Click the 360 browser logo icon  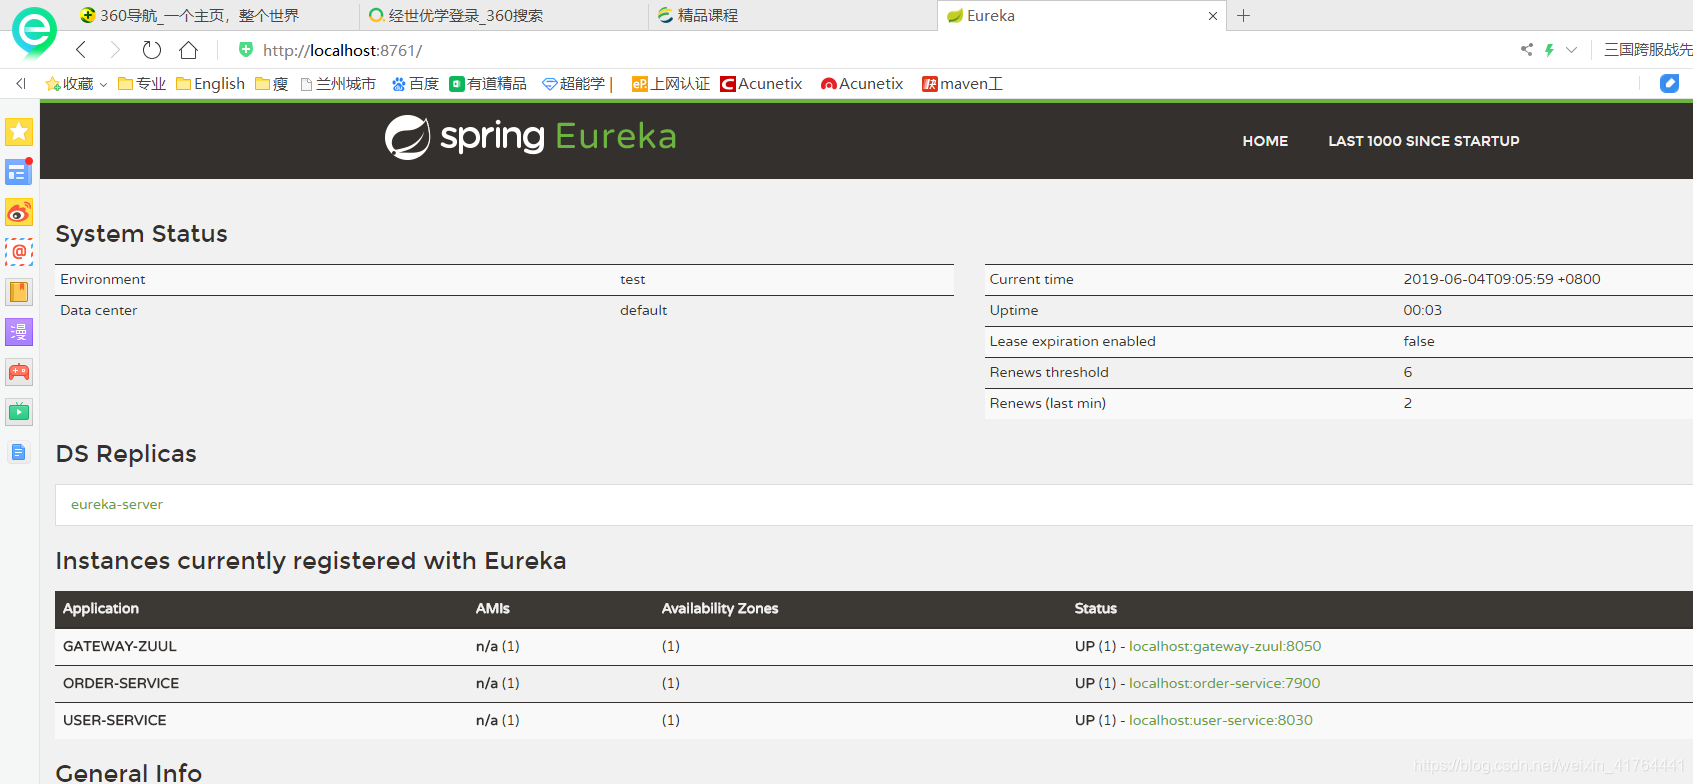34,31
